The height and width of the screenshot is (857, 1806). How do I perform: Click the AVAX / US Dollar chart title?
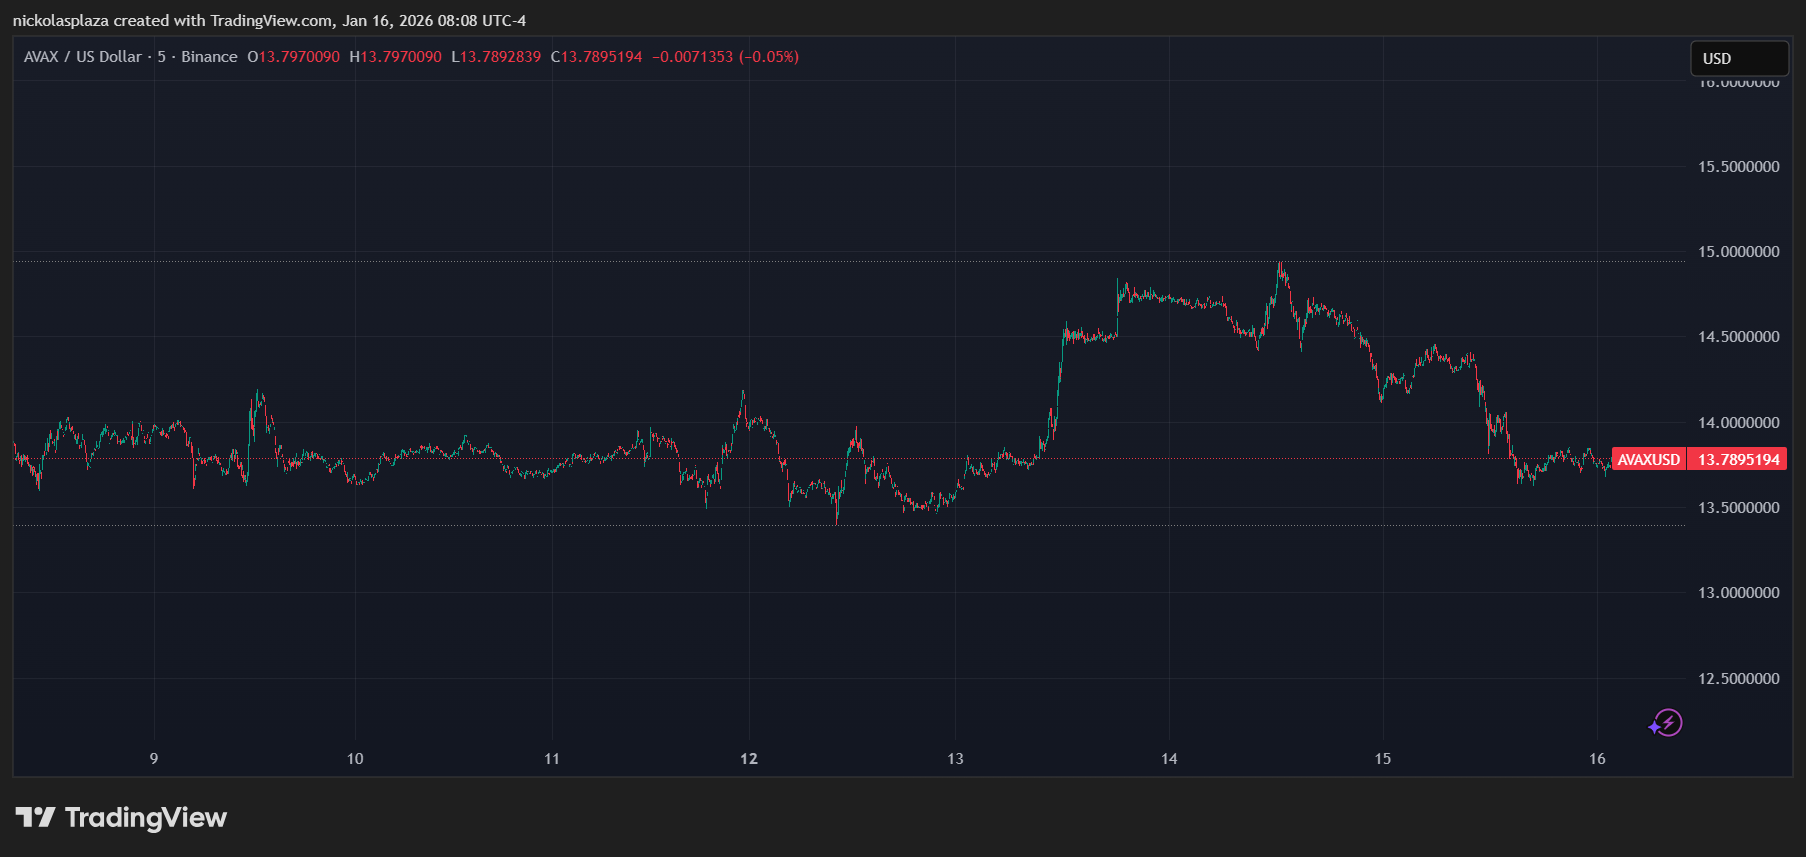[x=82, y=57]
